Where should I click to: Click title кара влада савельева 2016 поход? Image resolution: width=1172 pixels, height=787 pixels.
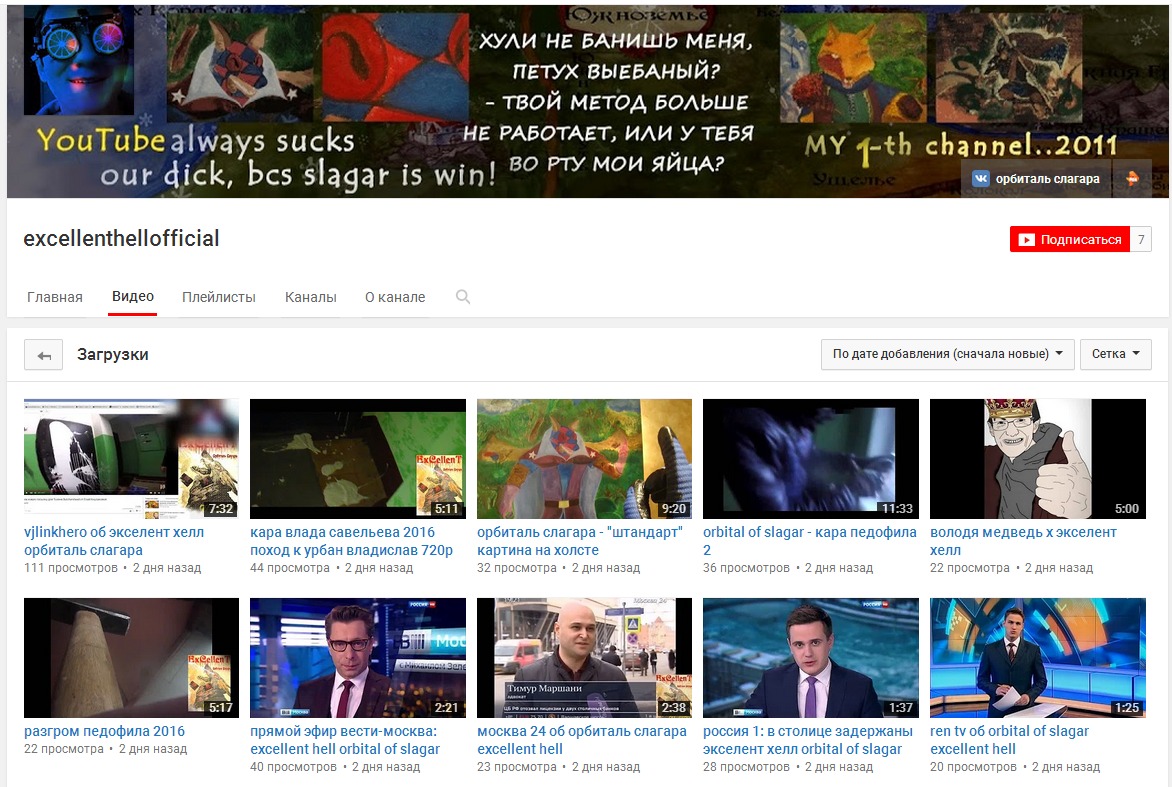pos(351,541)
